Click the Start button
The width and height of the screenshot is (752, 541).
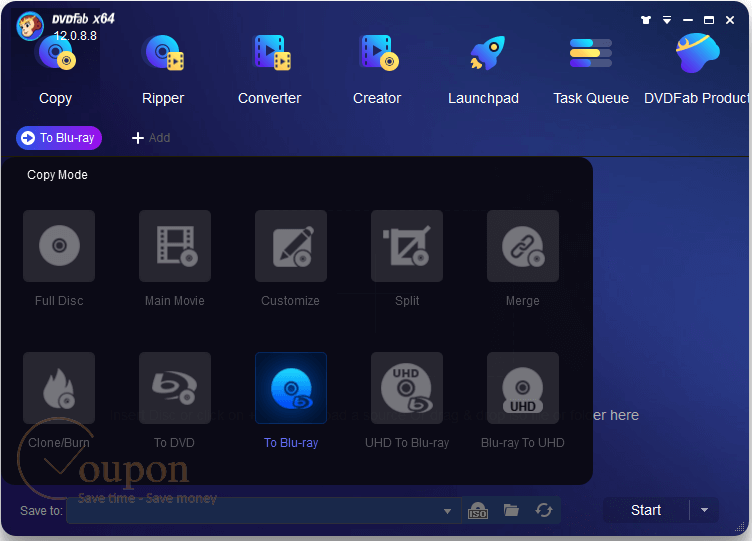click(646, 510)
